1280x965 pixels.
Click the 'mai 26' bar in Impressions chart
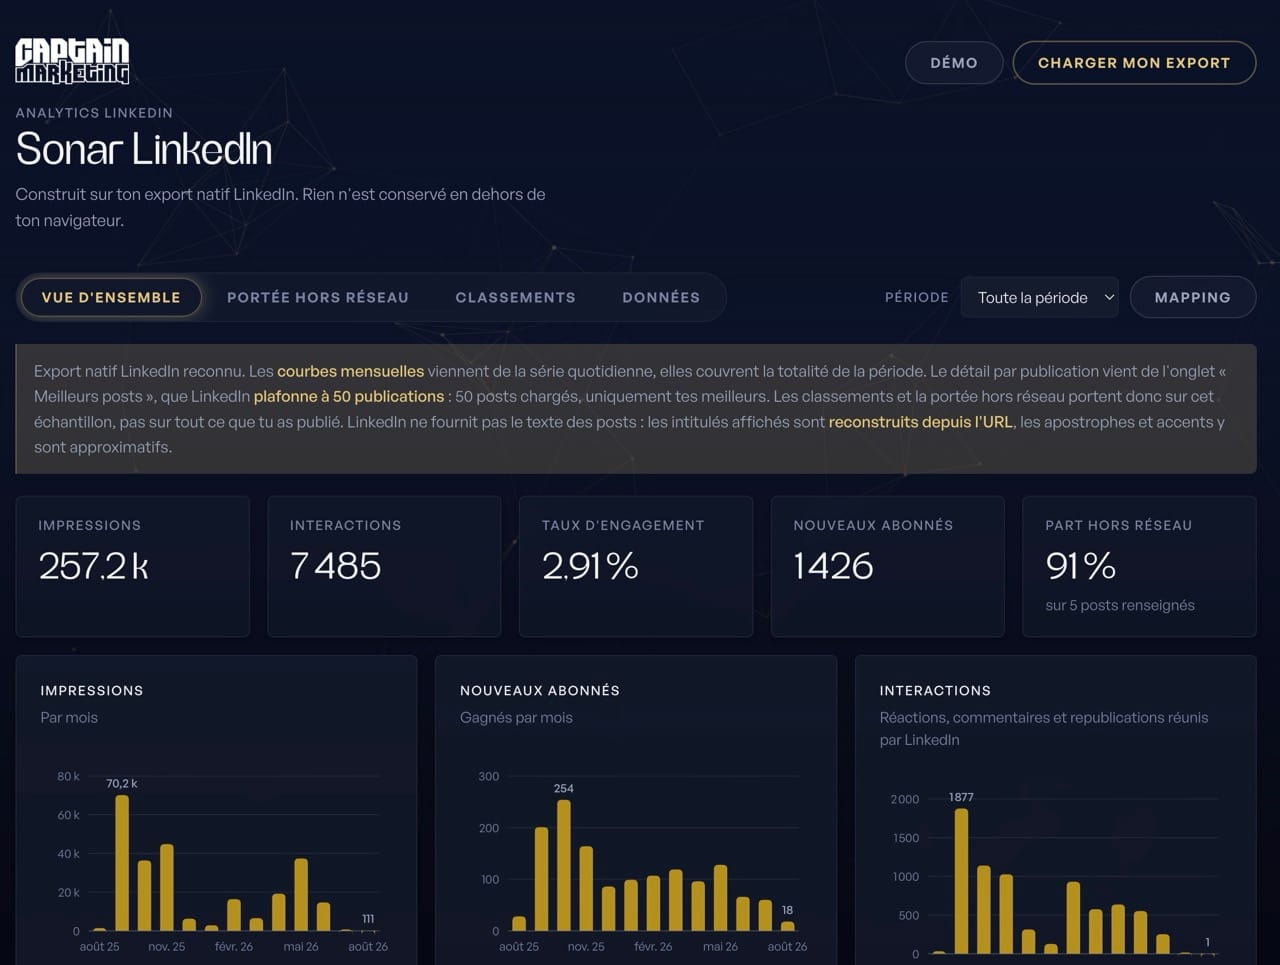tap(301, 895)
